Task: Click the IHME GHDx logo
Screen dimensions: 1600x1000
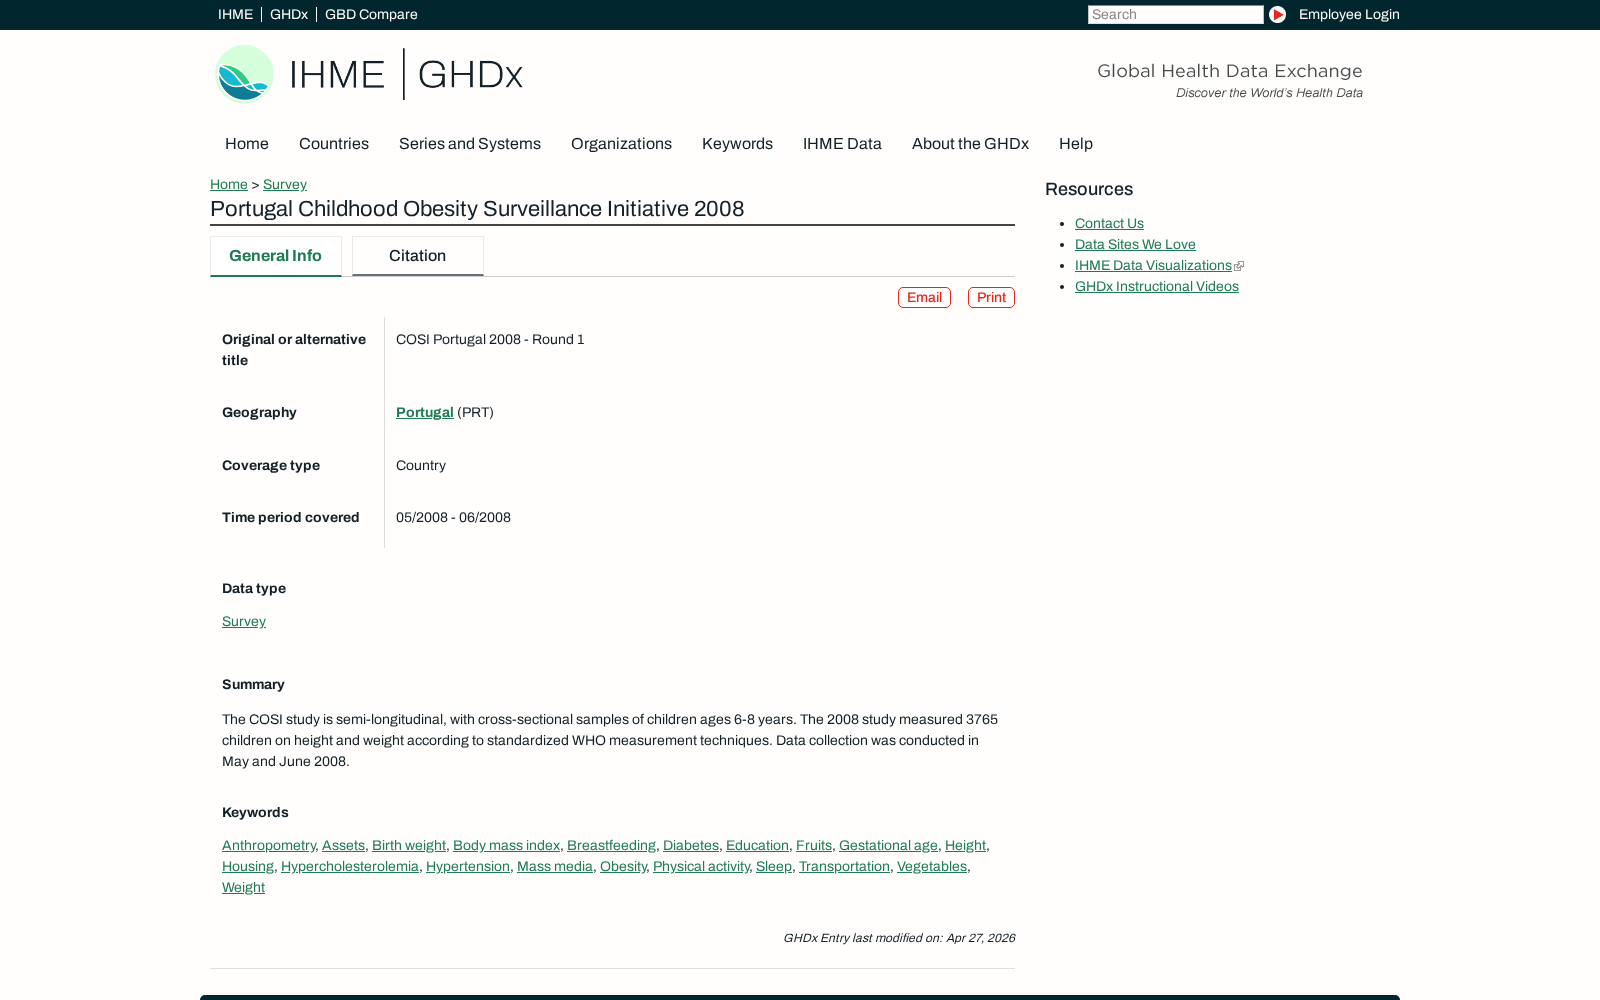Action: click(369, 74)
